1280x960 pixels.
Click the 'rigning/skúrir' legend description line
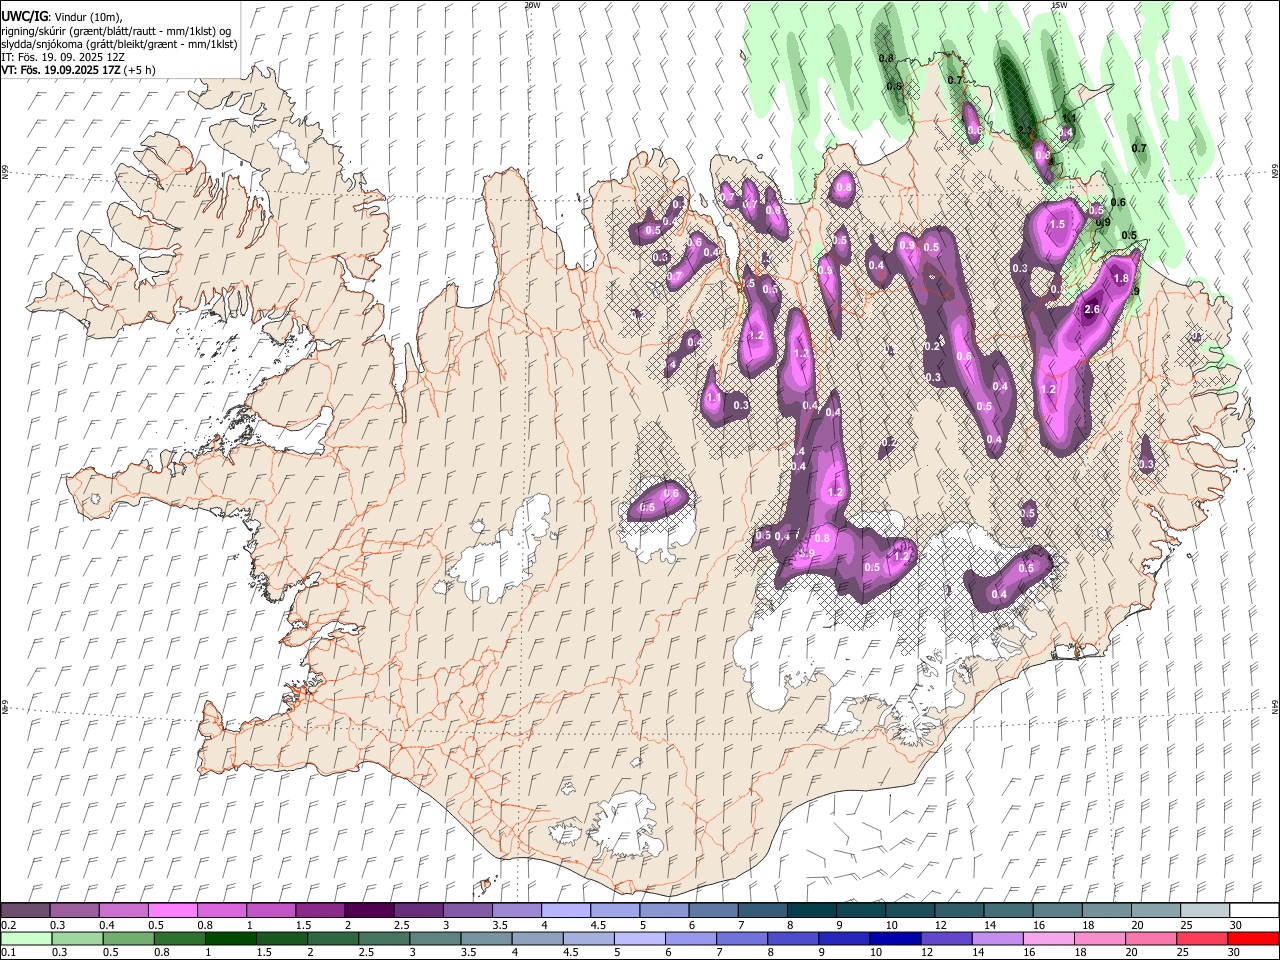pyautogui.click(x=118, y=31)
